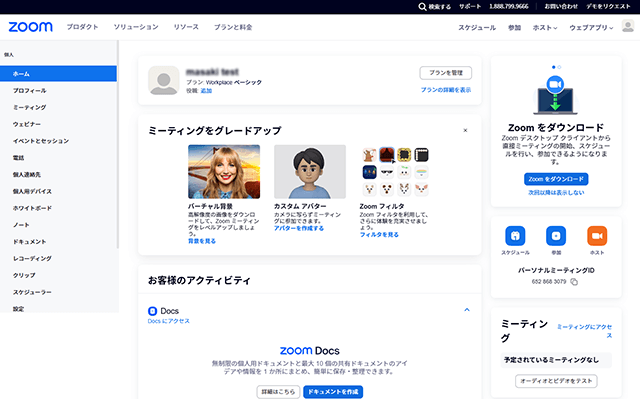
Task: Open the ウェブアプリ dropdown menu
Action: [591, 28]
